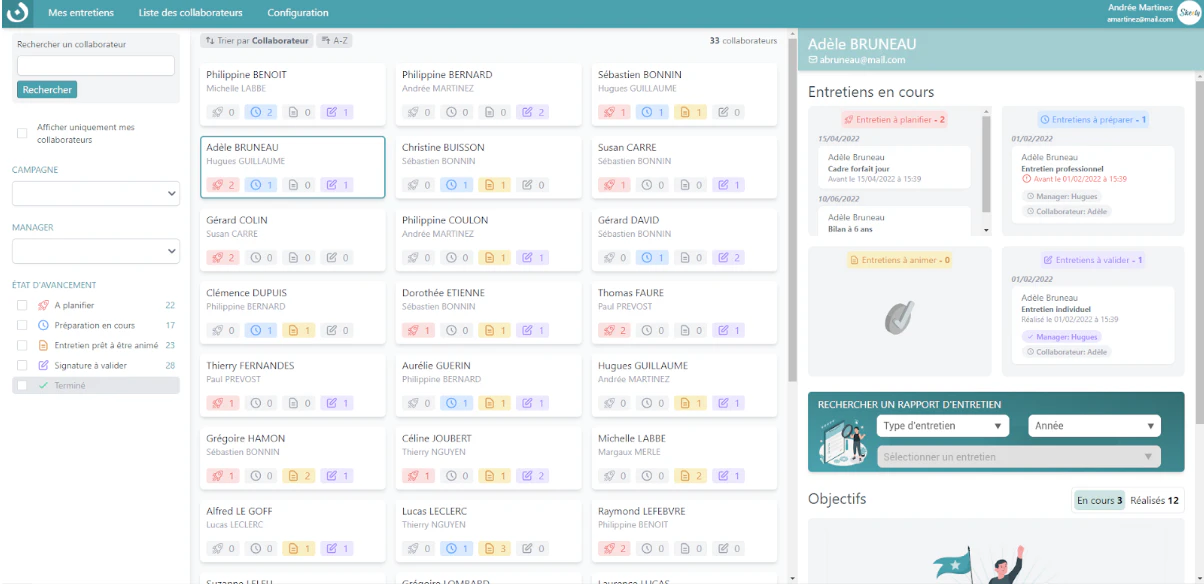Click collaborator list vertical scrollbar
Screen dimensions: 1204x584
(792, 210)
